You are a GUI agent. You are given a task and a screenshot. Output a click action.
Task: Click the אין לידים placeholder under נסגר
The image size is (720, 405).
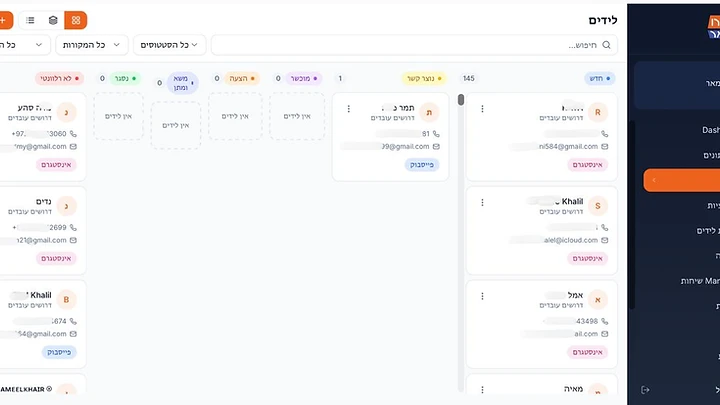click(x=118, y=116)
